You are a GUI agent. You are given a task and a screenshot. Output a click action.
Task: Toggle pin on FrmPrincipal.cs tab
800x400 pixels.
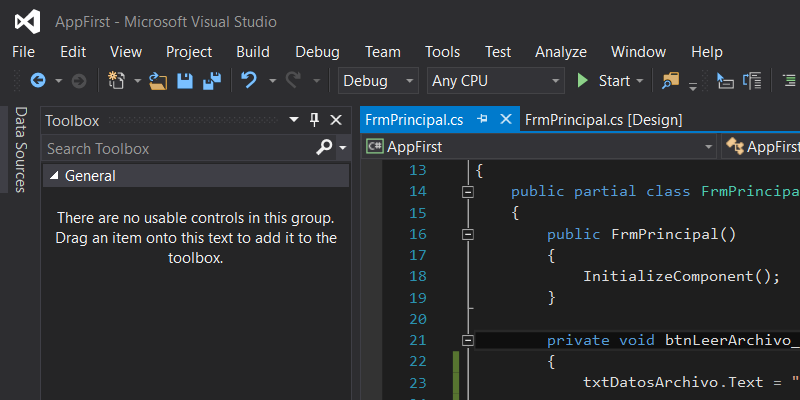pyautogui.click(x=483, y=119)
